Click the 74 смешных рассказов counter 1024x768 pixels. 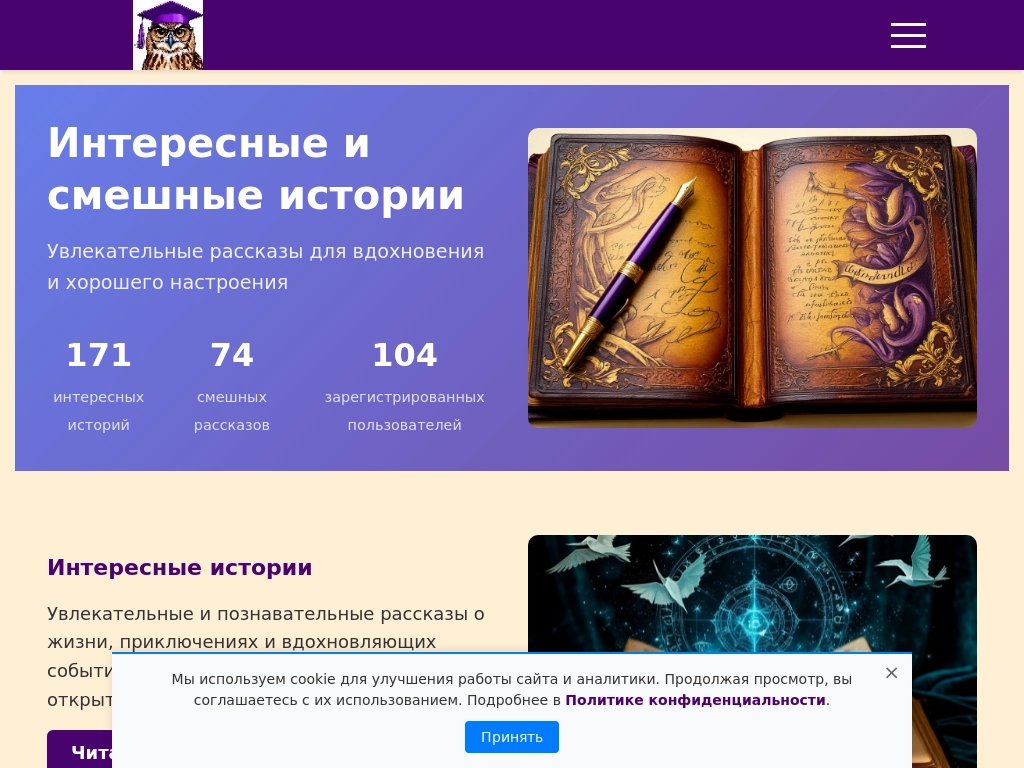tap(232, 385)
